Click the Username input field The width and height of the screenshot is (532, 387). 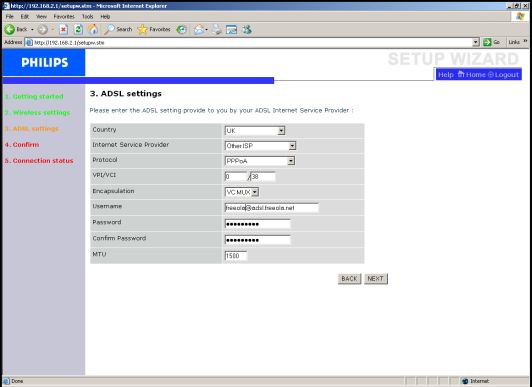[271, 208]
